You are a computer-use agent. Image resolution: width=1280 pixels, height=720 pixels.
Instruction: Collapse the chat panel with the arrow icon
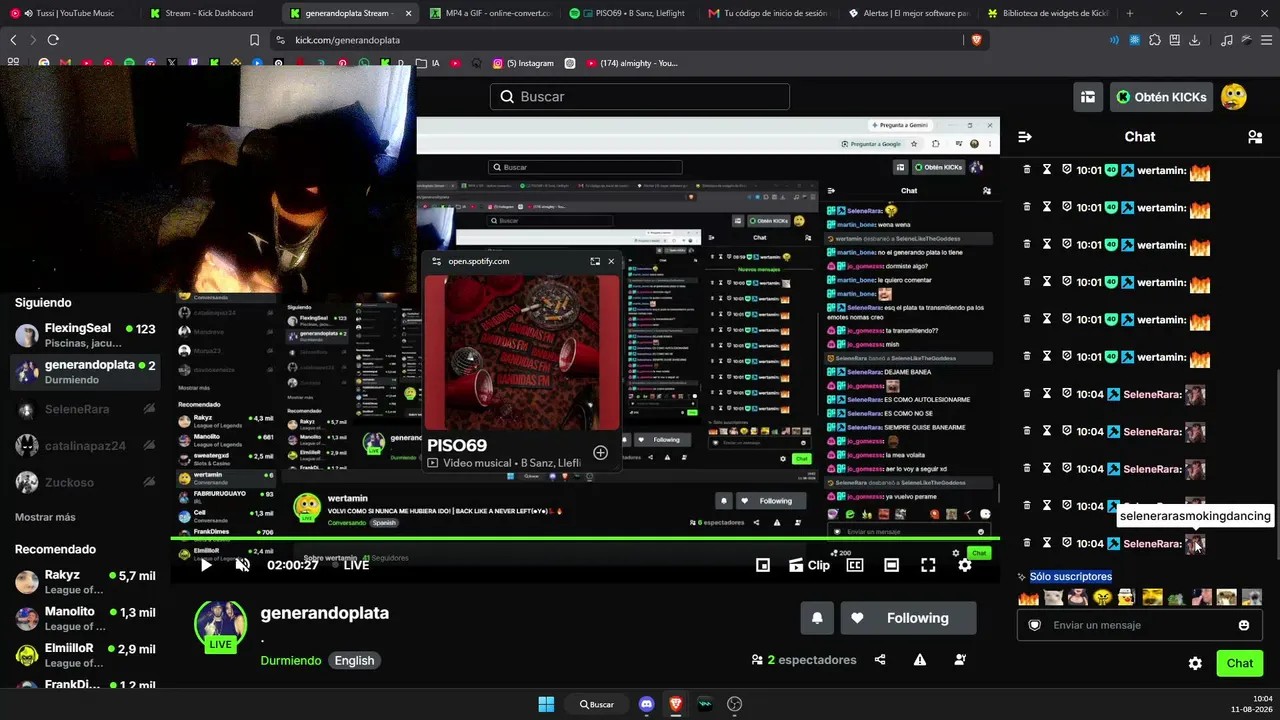(1025, 137)
